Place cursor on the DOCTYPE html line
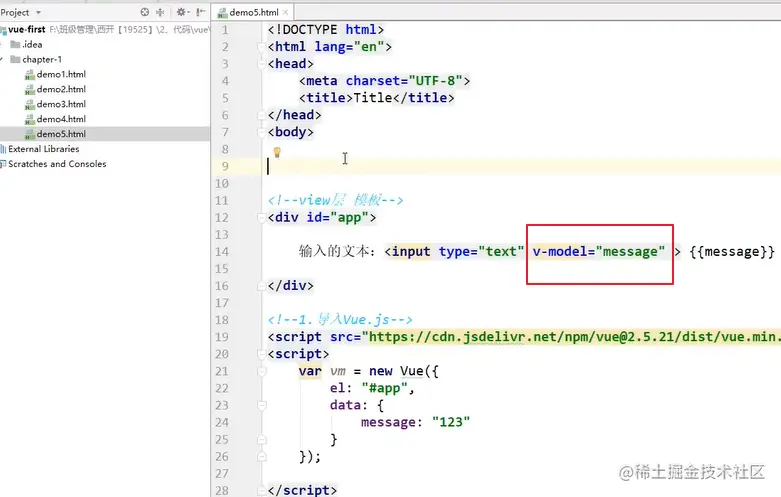This screenshot has height=497, width=781. tap(326, 30)
